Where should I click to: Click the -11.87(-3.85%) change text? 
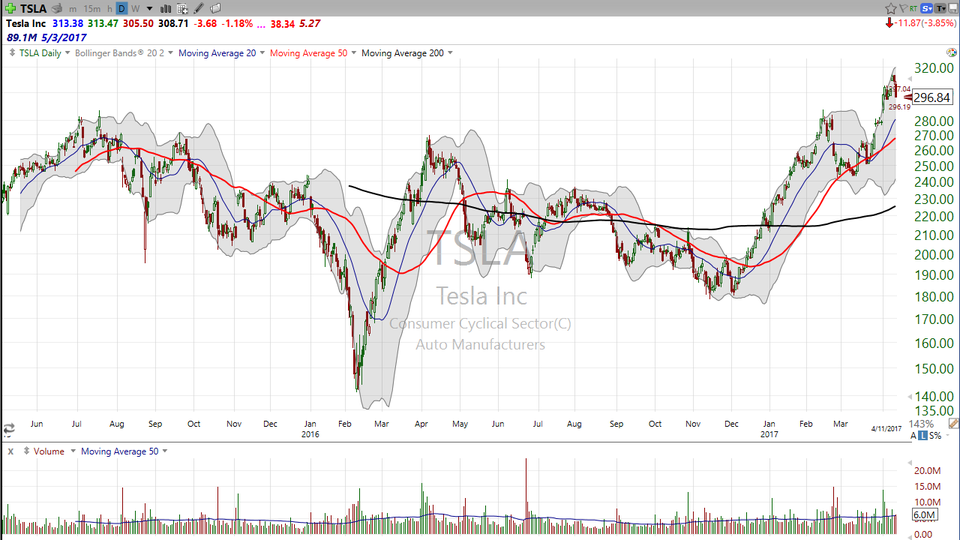pos(925,23)
